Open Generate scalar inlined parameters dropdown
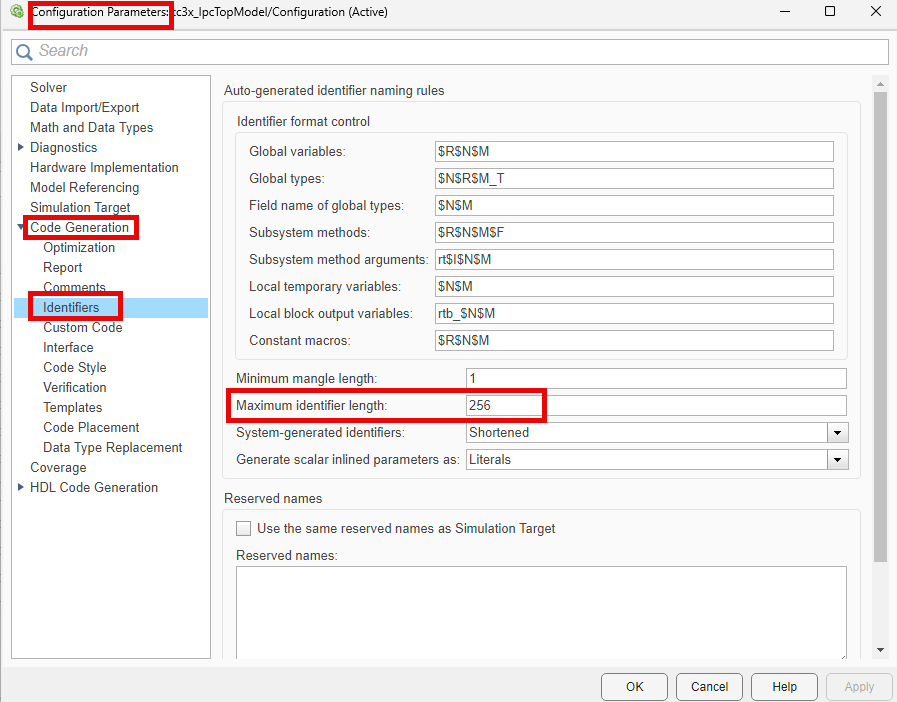The height and width of the screenshot is (702, 897). pyautogui.click(x=837, y=460)
